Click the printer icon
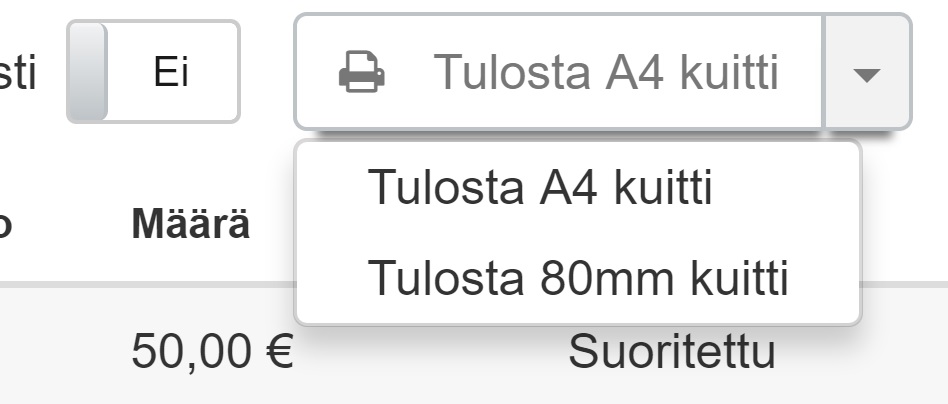This screenshot has height=404, width=948. tap(361, 73)
